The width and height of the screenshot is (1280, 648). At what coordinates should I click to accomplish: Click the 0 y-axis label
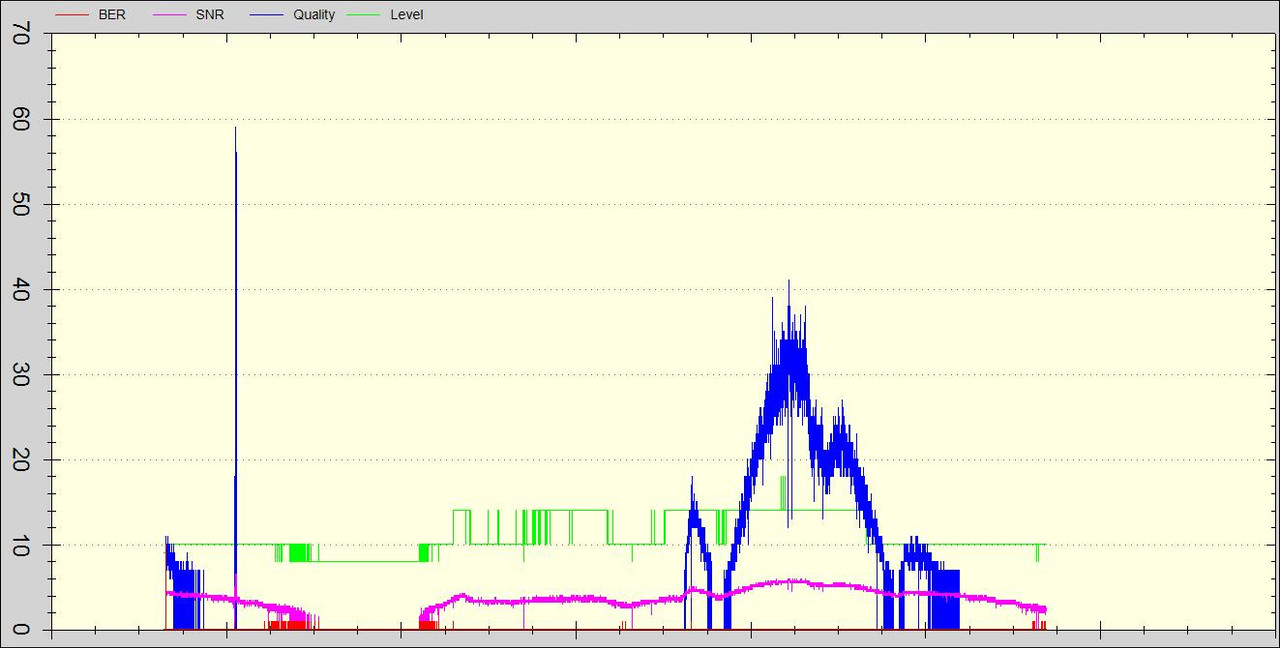pyautogui.click(x=19, y=629)
